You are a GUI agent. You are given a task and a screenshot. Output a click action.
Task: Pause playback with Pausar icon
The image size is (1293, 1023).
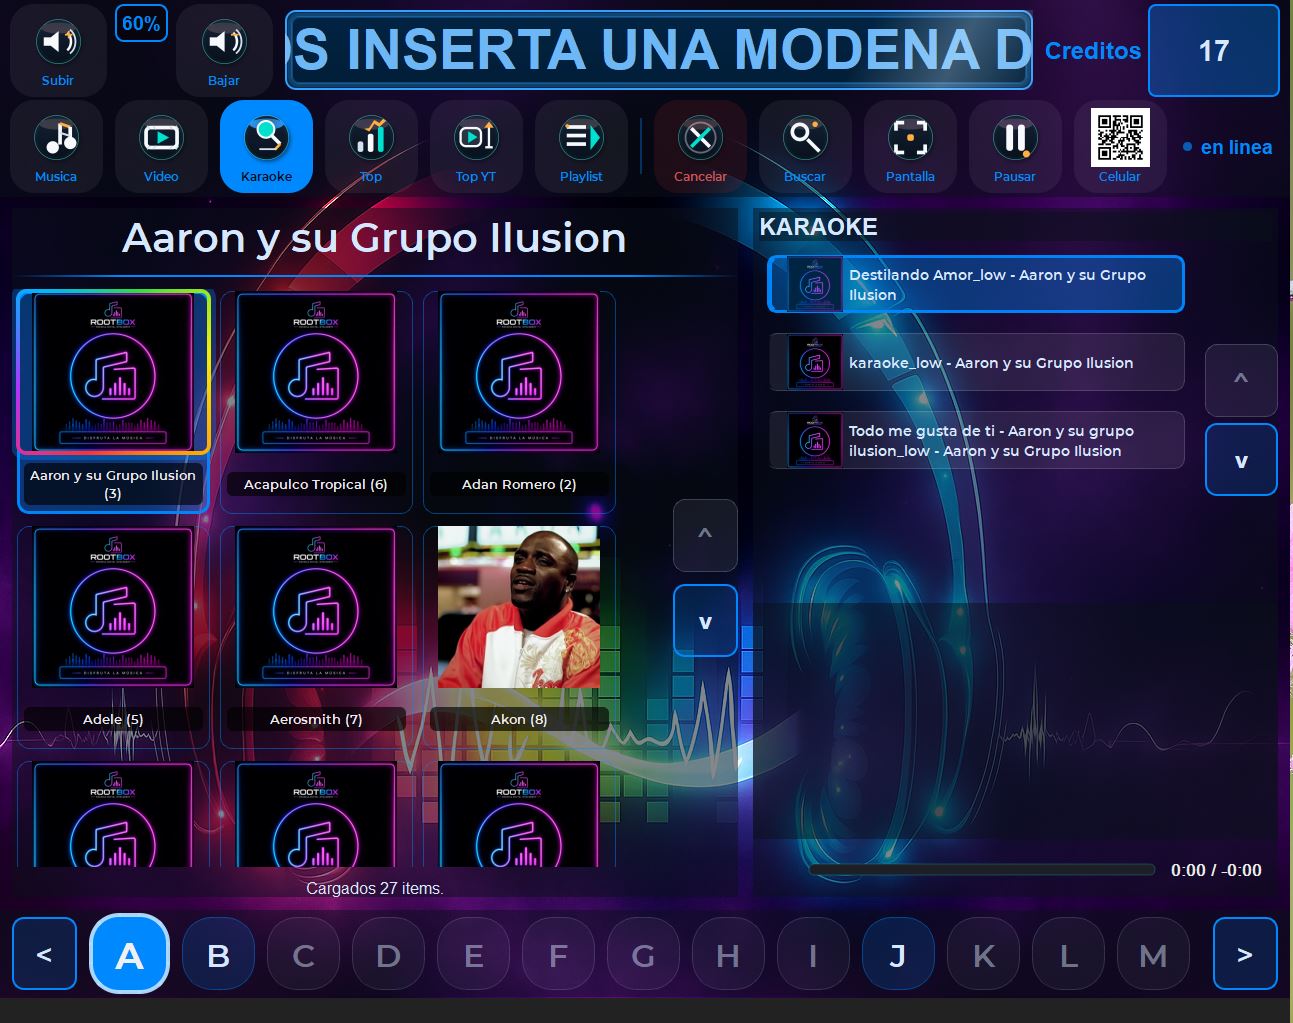1015,146
